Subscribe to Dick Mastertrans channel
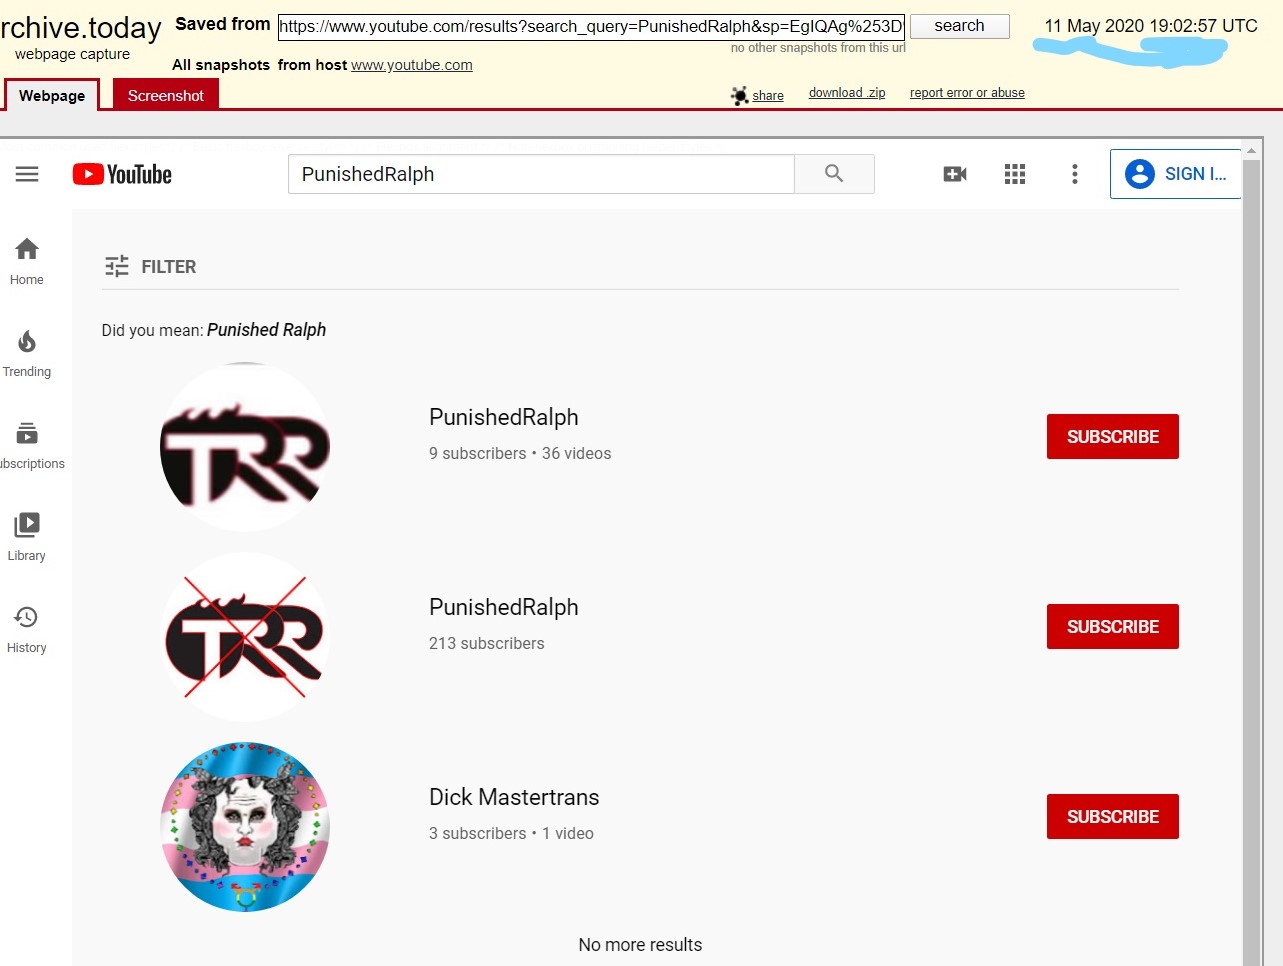Viewport: 1283px width, 966px height. [1113, 817]
